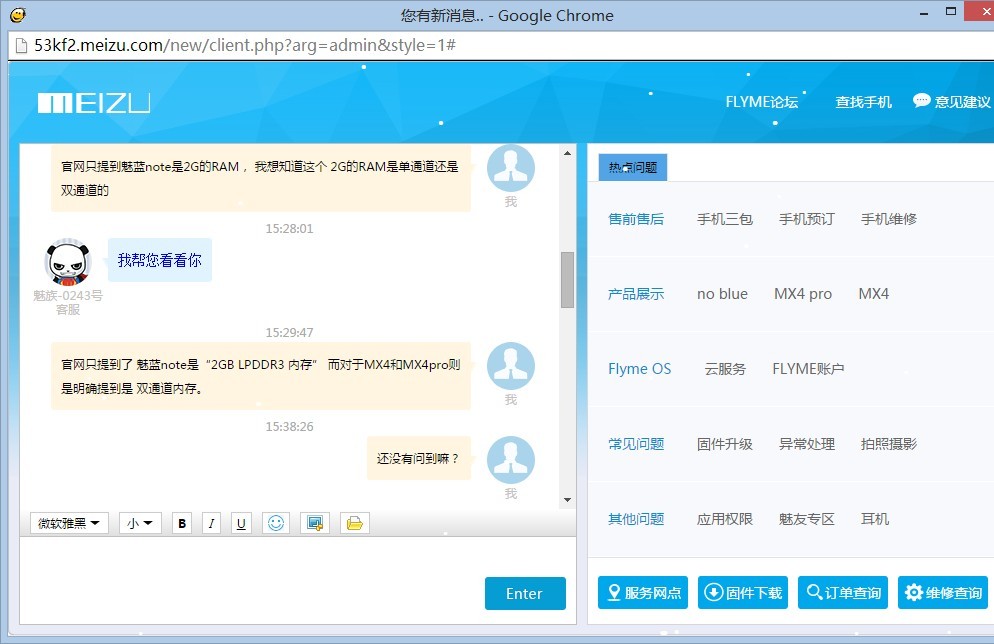Screen dimensions: 994x644
Task: Open the FLYME账户 topic
Action: pos(808,369)
